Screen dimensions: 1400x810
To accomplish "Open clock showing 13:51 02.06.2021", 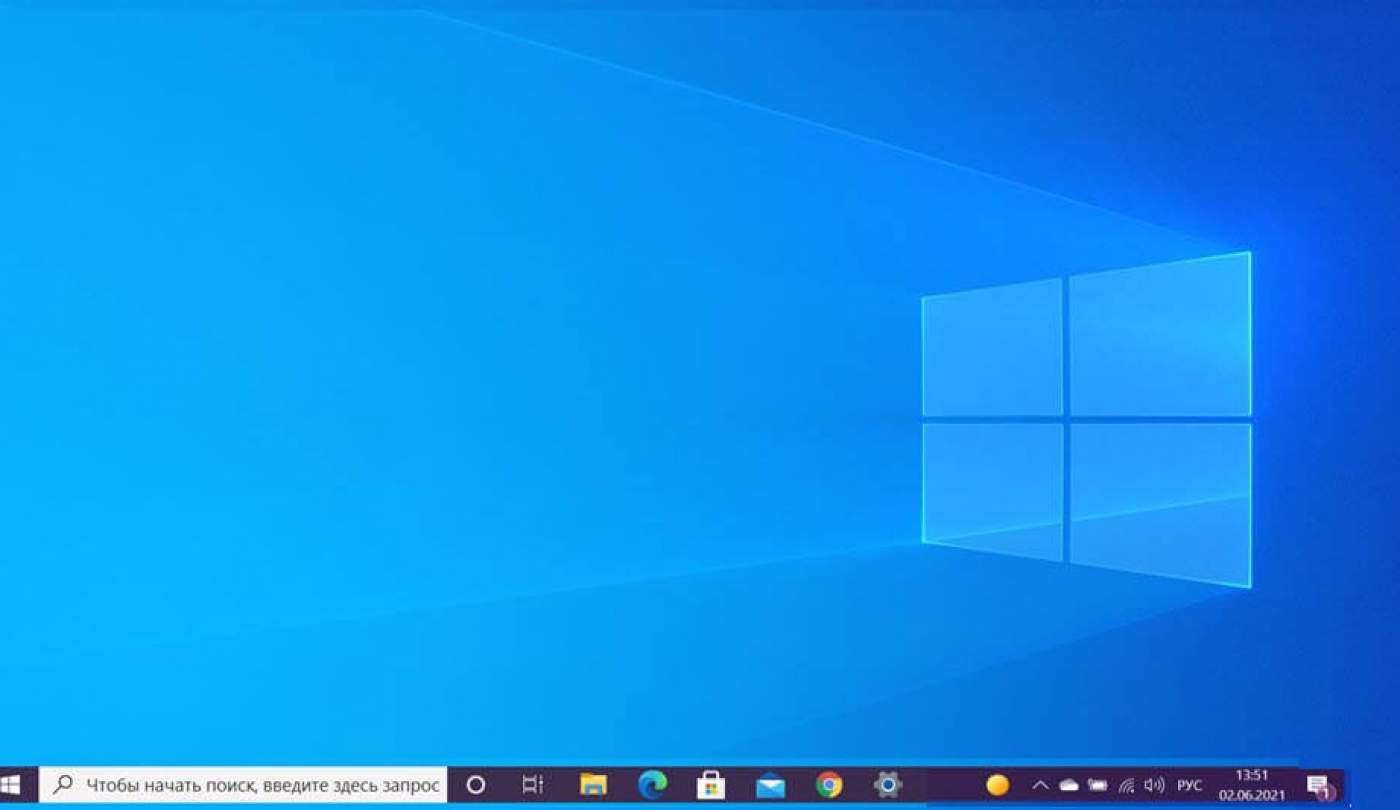I will (x=1252, y=785).
